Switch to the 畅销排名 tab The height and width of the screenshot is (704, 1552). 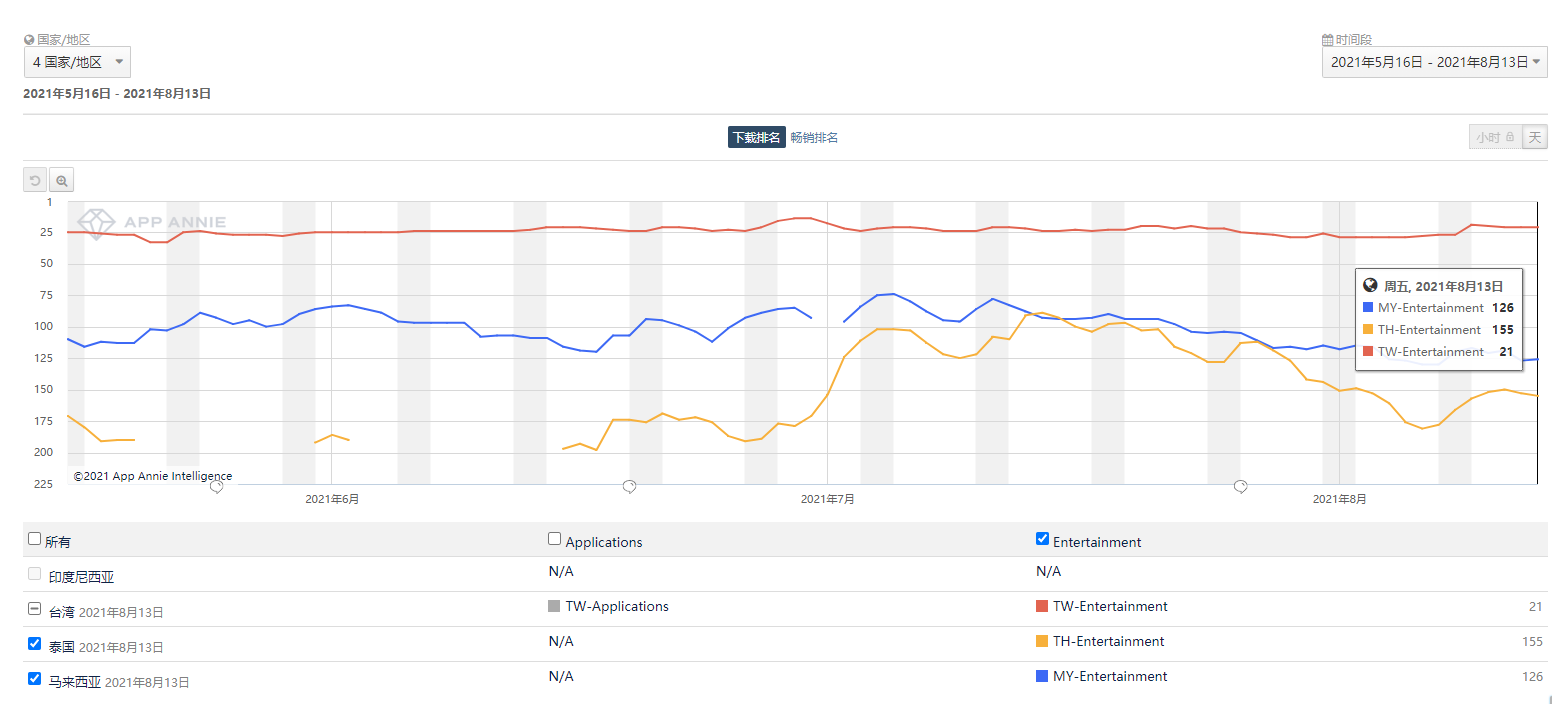pyautogui.click(x=814, y=138)
